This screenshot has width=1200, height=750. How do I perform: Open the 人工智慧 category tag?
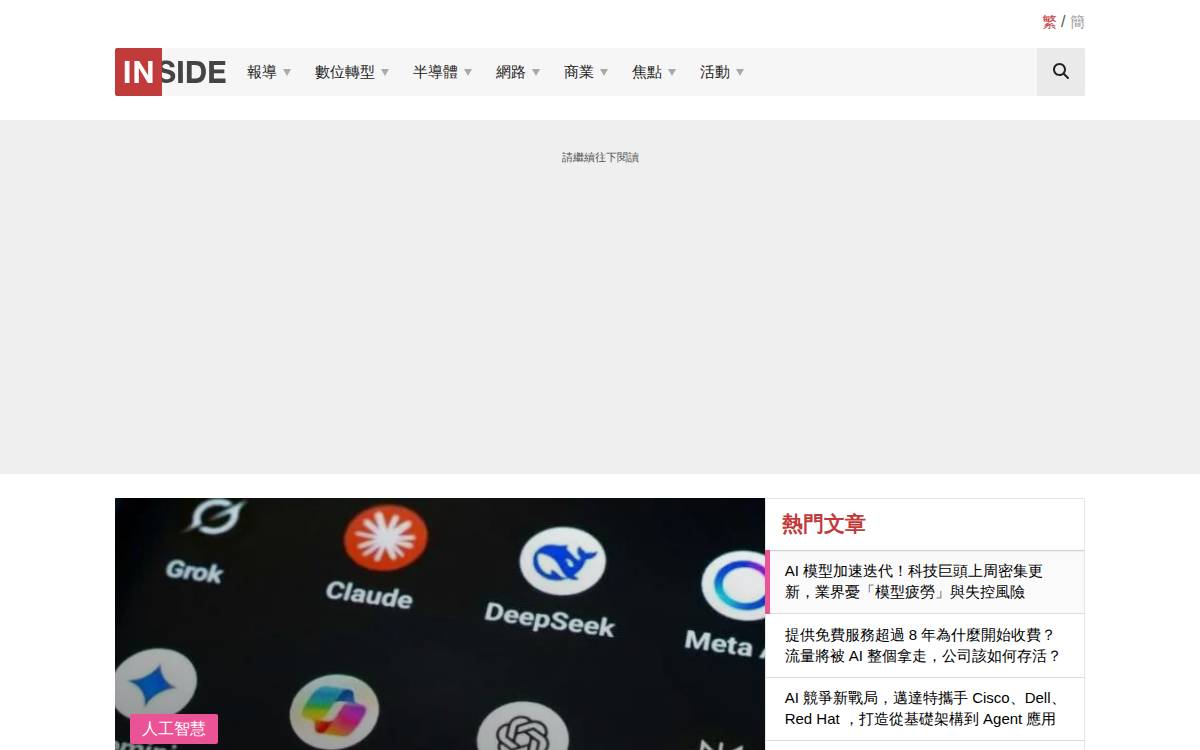[174, 729]
